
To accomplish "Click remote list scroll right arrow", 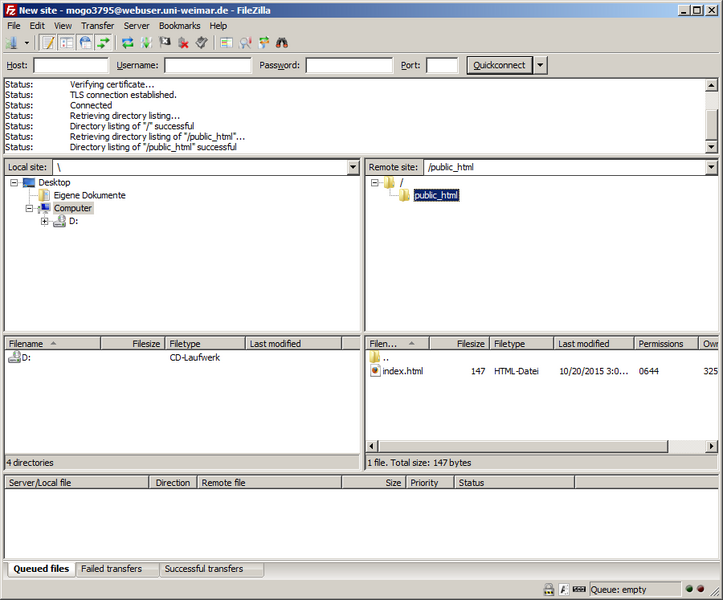I will 711,446.
